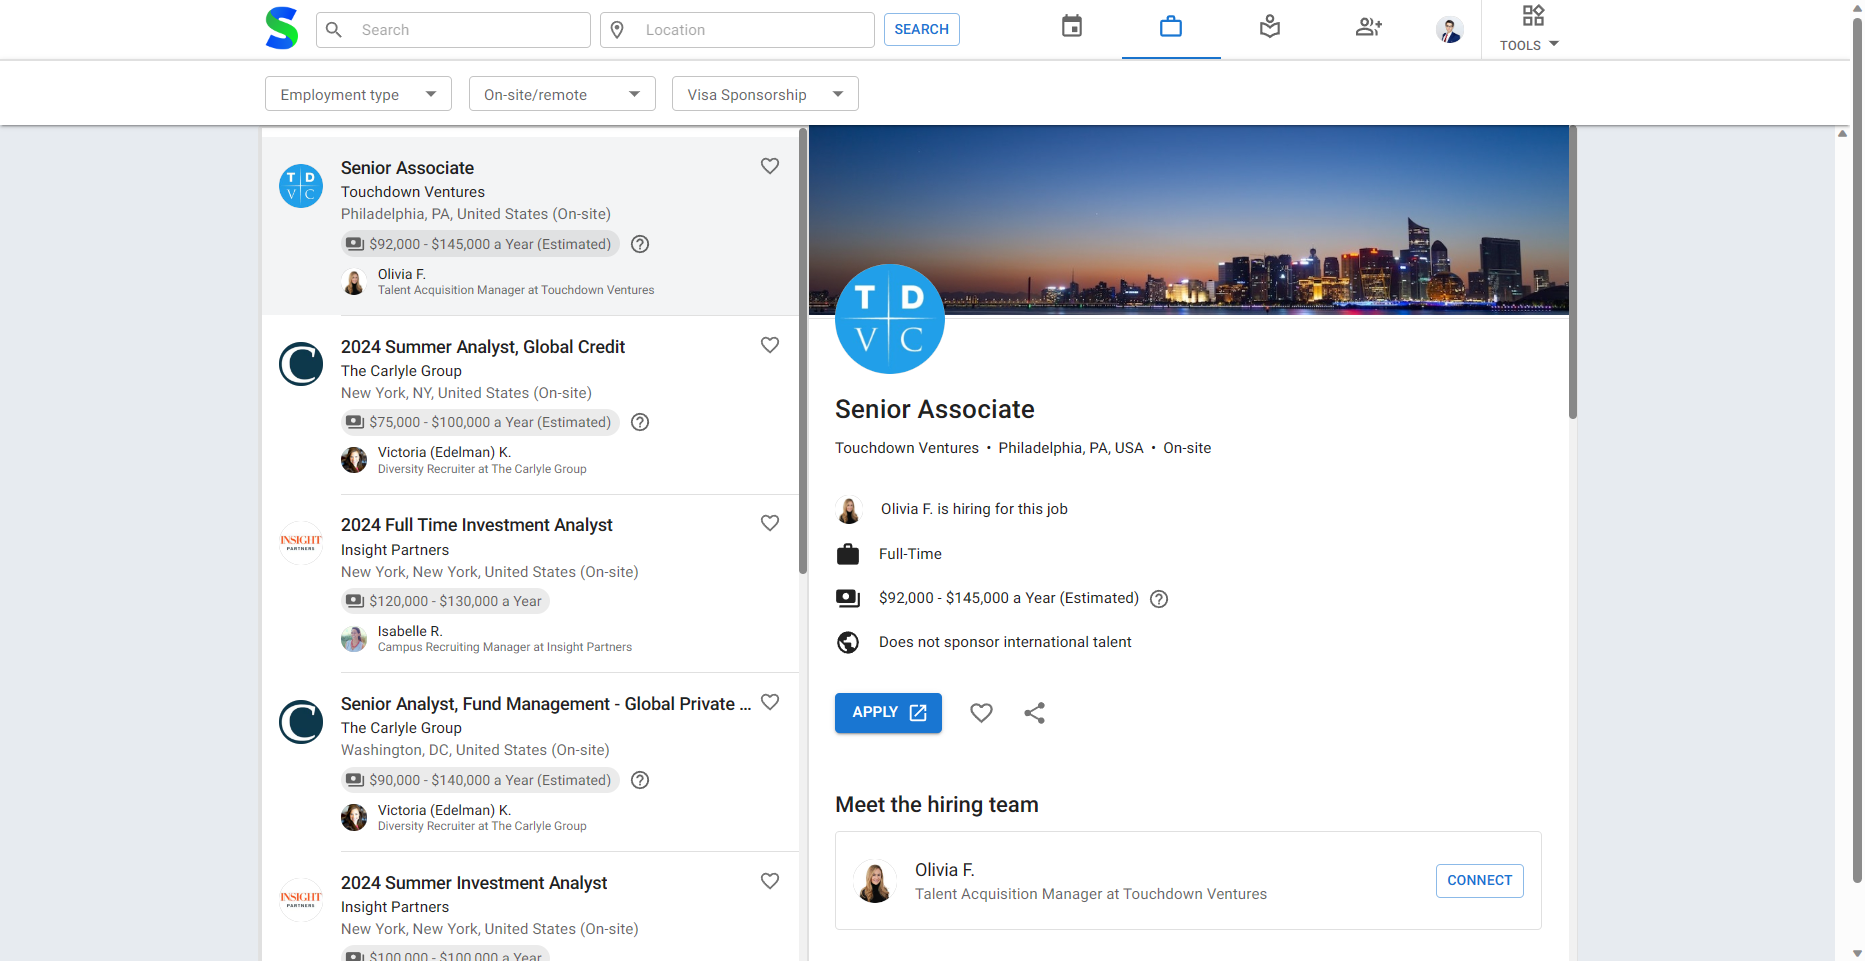
Task: Focus the Search input field
Action: point(453,30)
